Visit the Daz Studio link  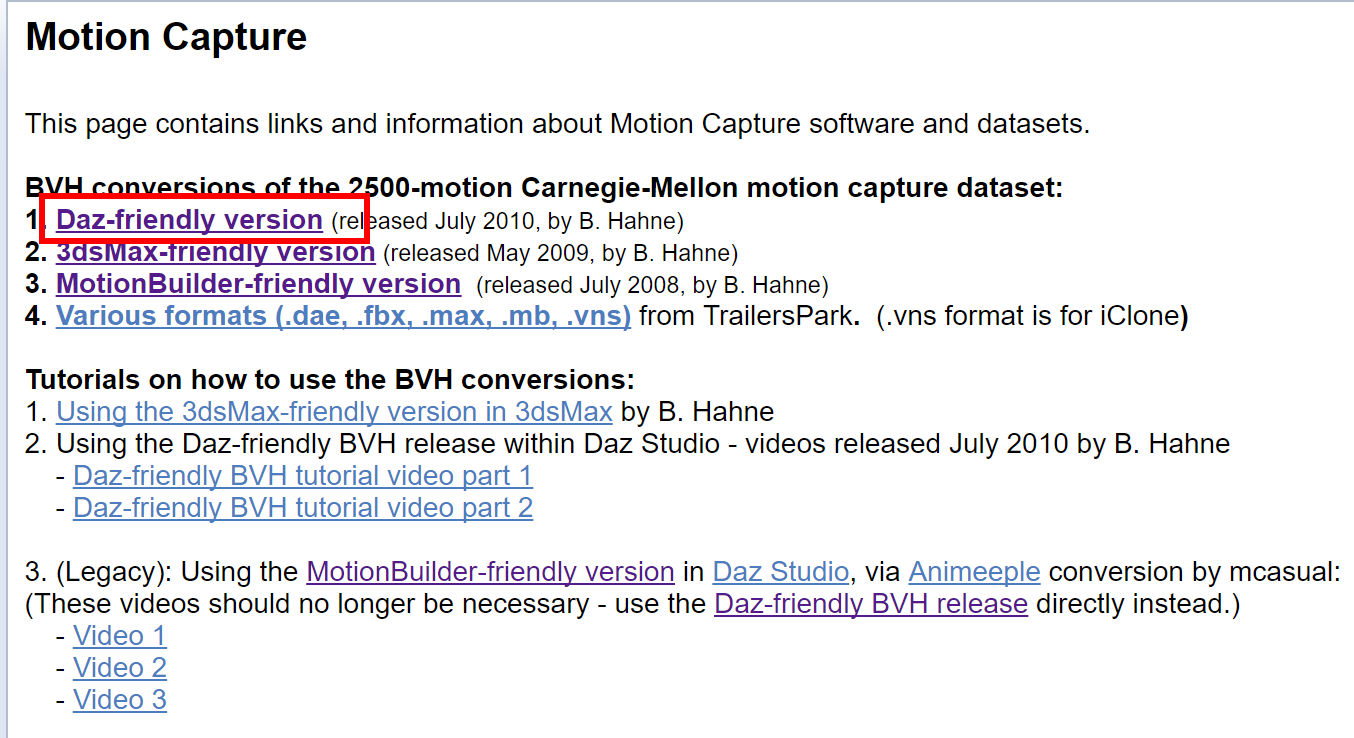(781, 572)
